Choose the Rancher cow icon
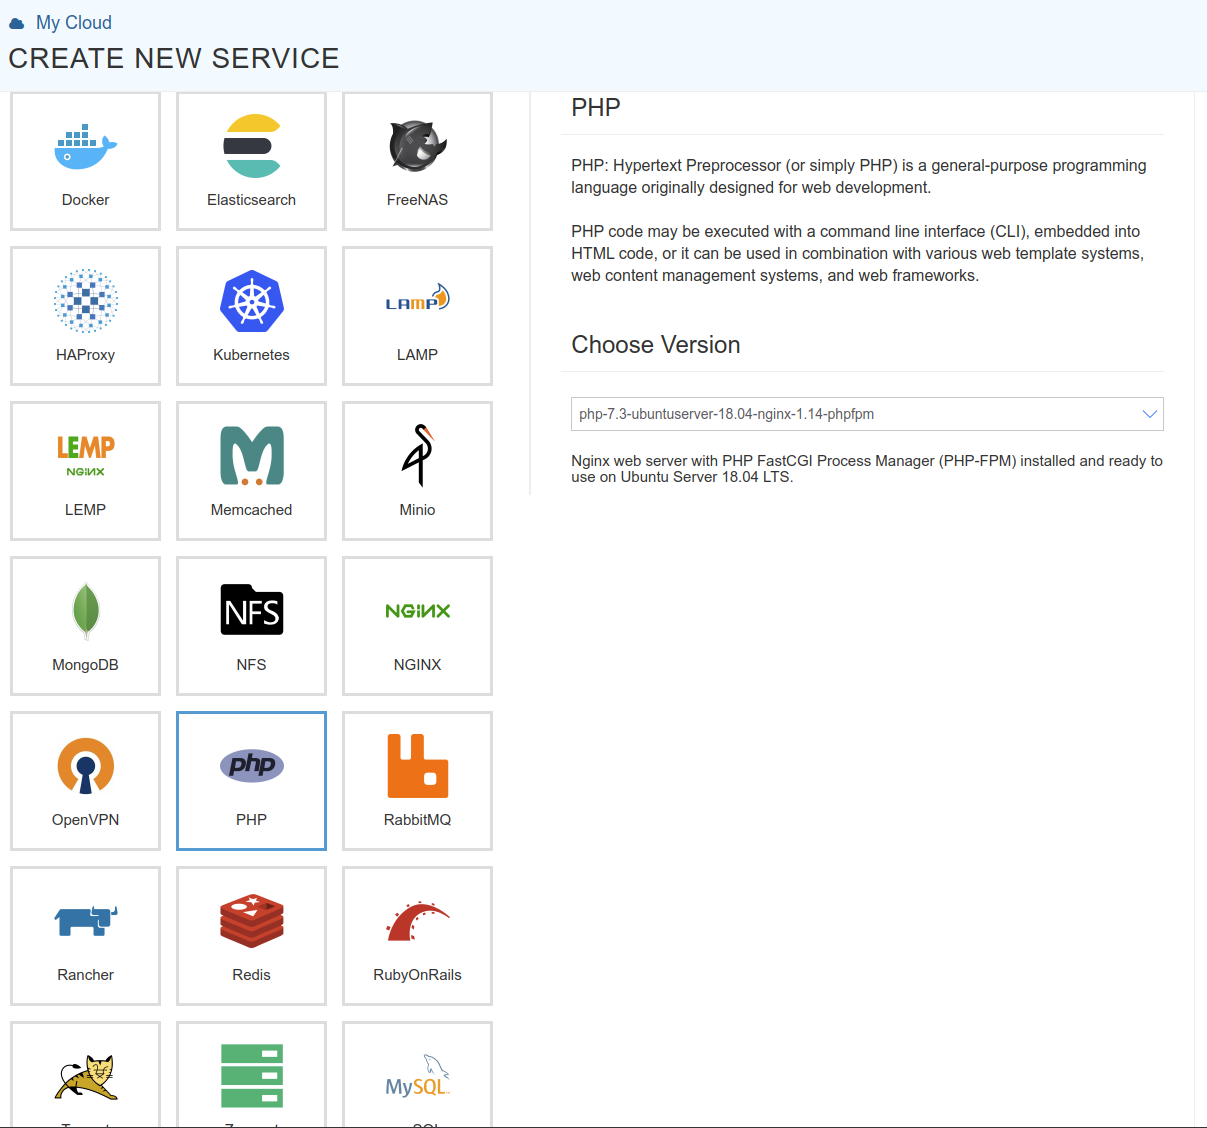This screenshot has height=1128, width=1207. [85, 920]
